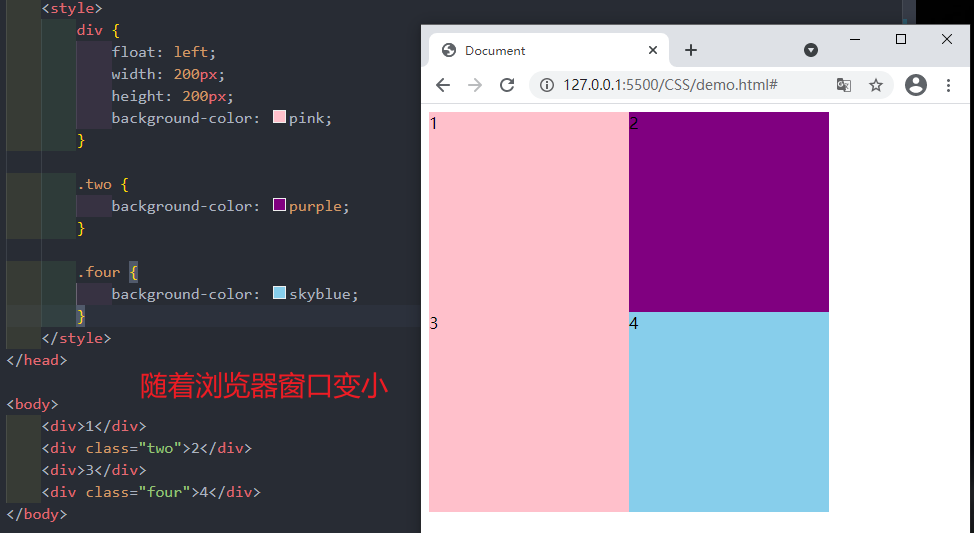The height and width of the screenshot is (533, 974).
Task: Click the pink color swatch in code
Action: click(x=279, y=118)
